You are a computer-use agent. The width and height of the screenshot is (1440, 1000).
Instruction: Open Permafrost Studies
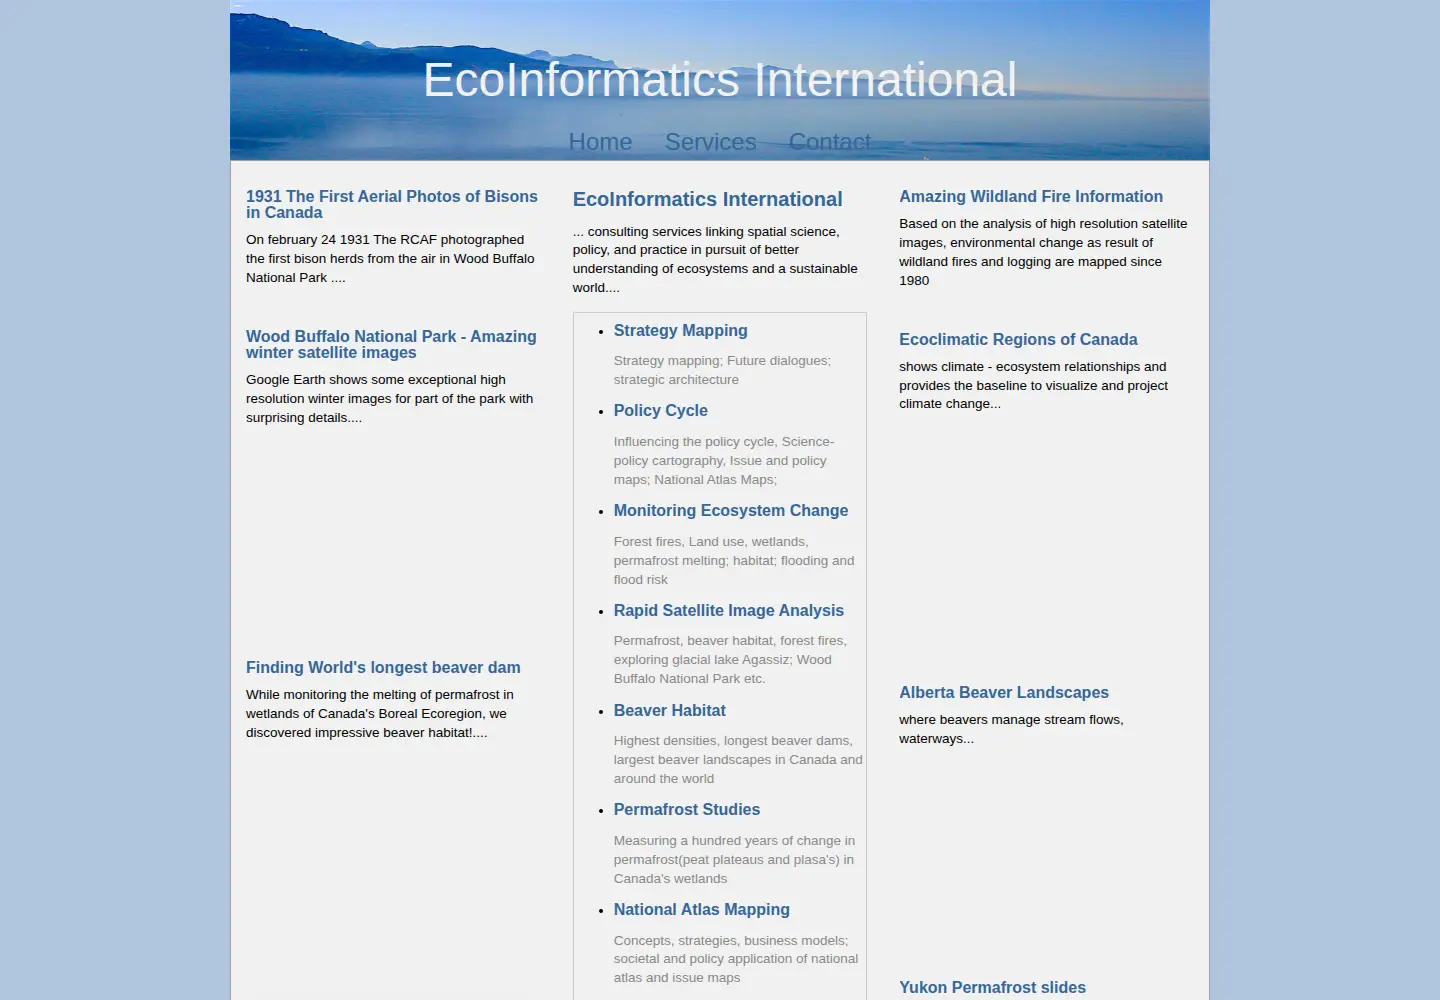[687, 810]
